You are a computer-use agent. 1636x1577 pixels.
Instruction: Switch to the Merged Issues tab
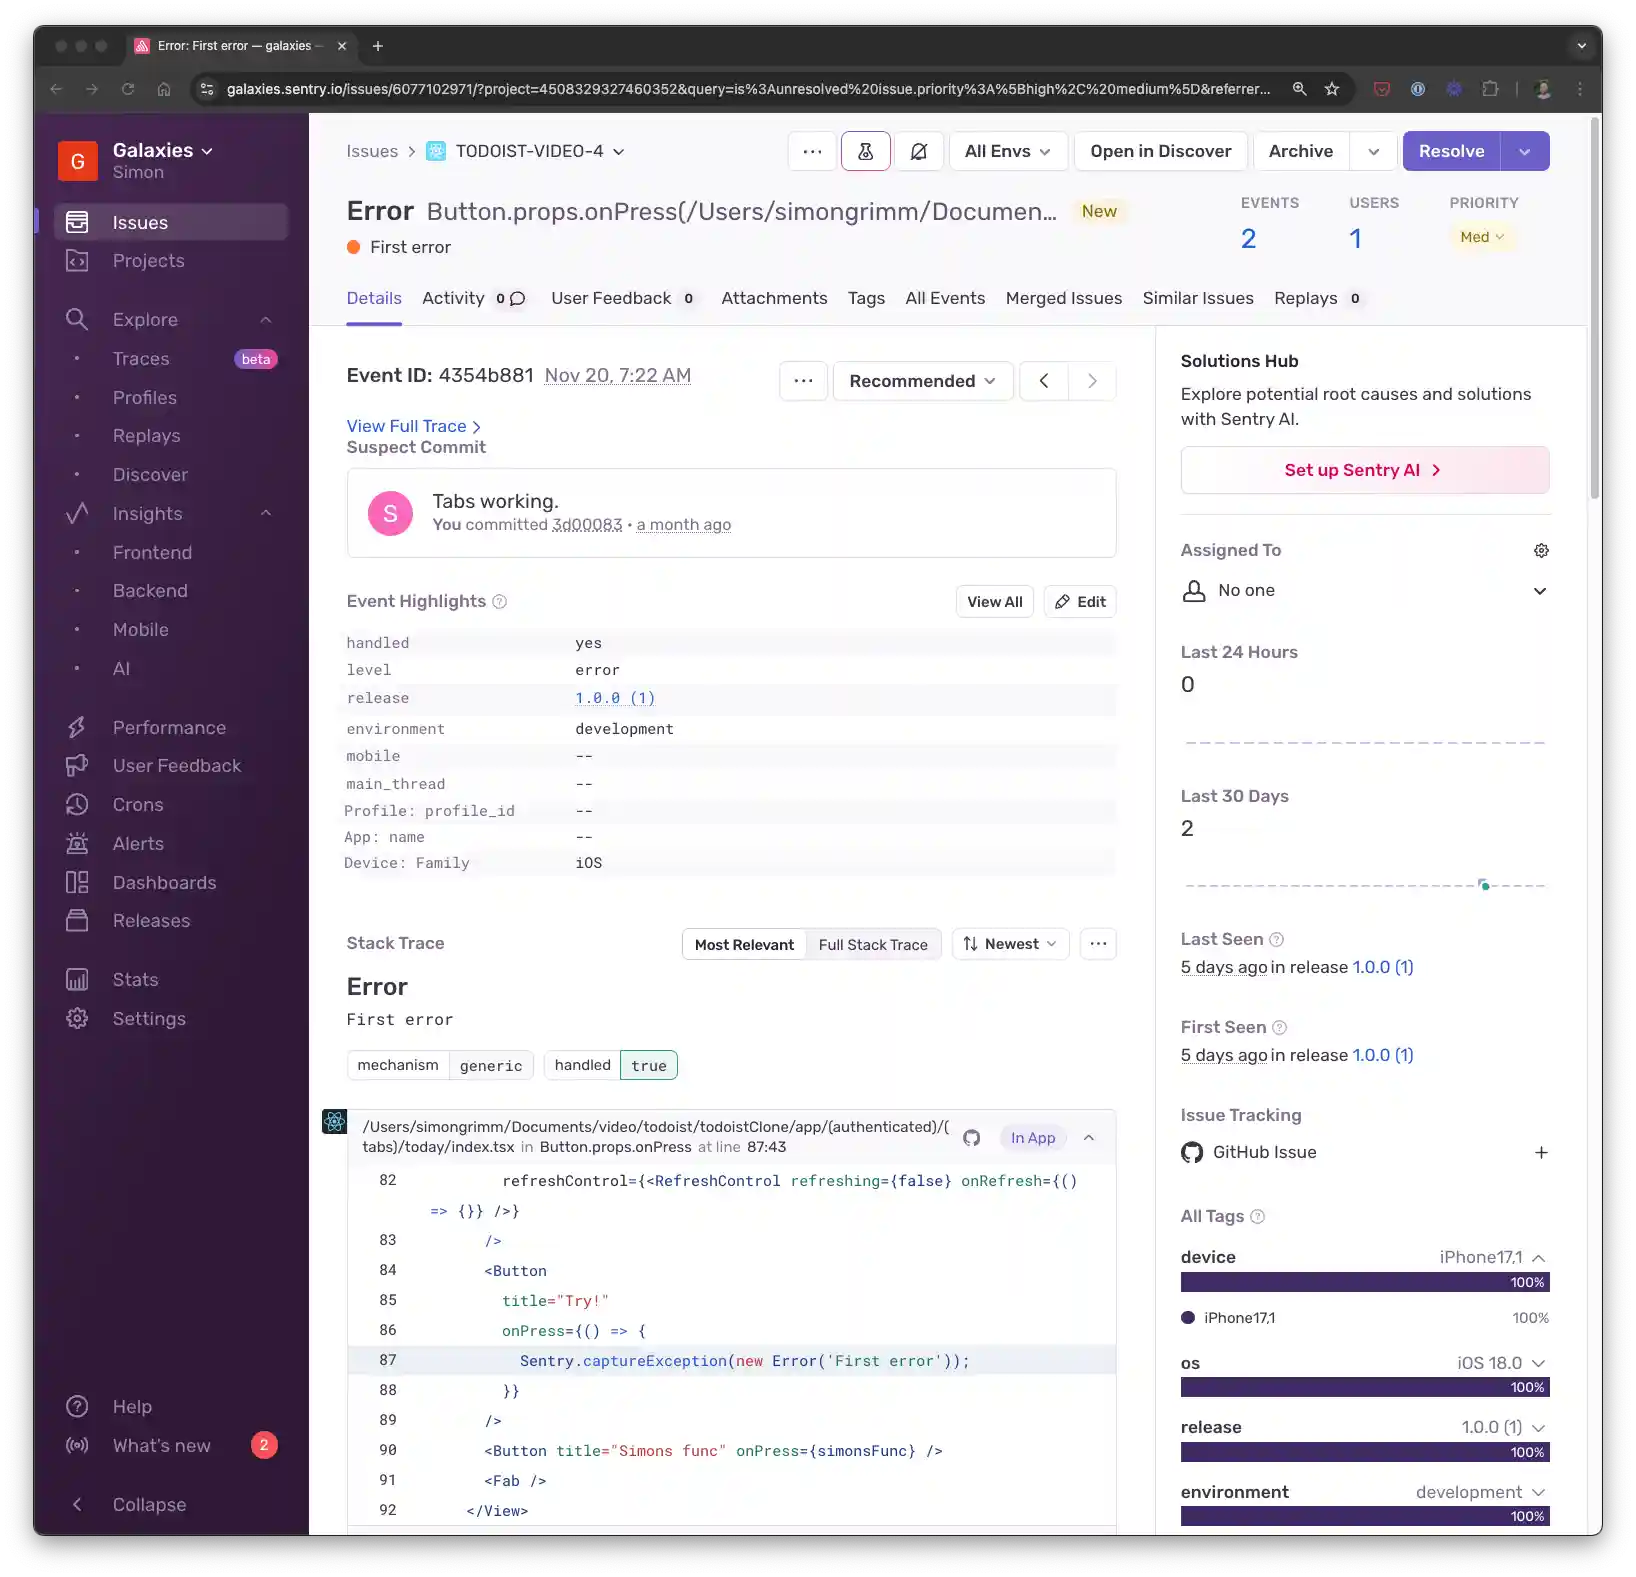pos(1064,298)
